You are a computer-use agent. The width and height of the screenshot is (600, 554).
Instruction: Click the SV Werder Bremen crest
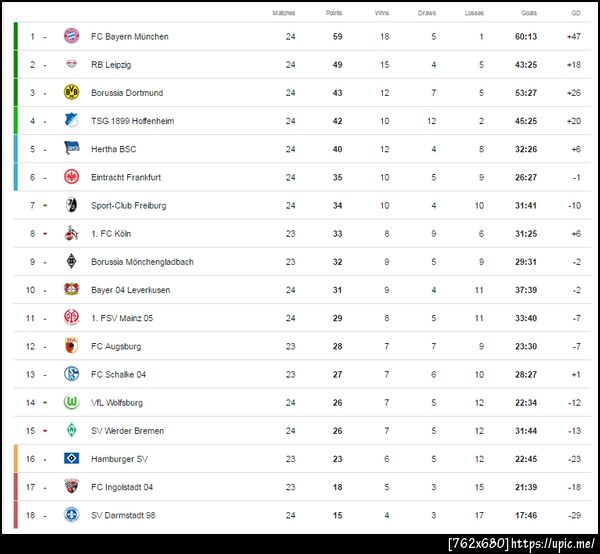click(x=71, y=431)
